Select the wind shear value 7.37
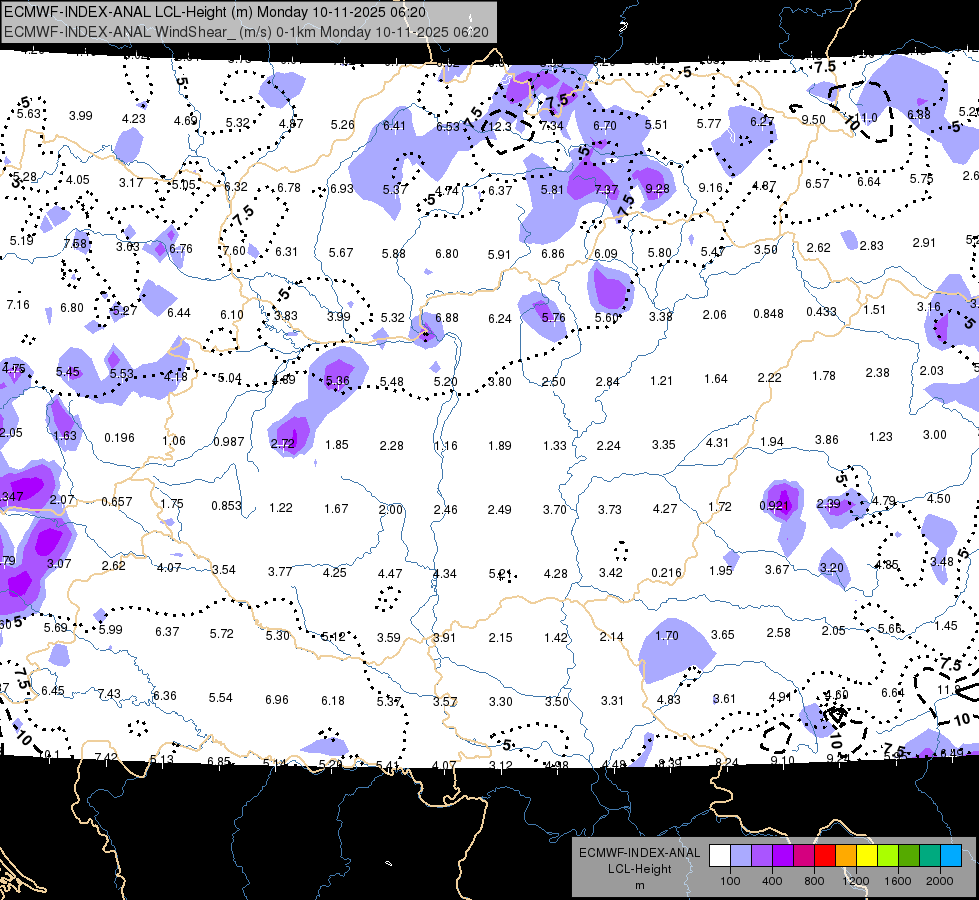The height and width of the screenshot is (900, 979). coord(606,189)
